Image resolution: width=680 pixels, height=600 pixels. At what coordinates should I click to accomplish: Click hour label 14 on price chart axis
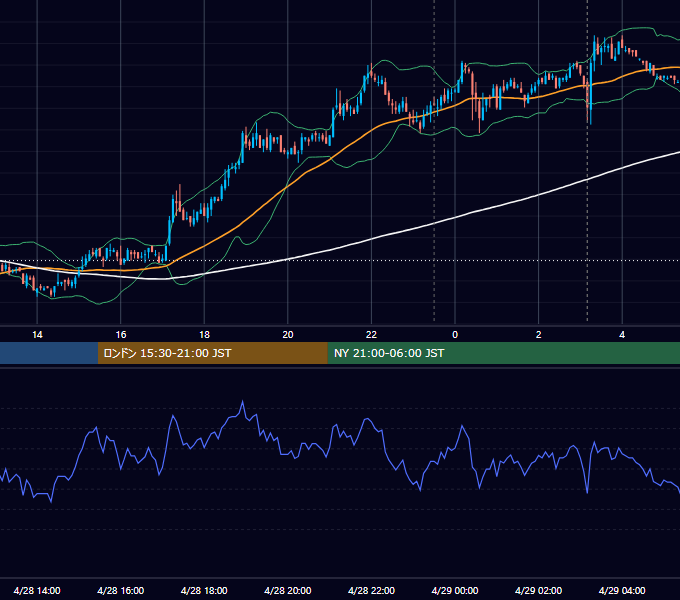(x=37, y=335)
